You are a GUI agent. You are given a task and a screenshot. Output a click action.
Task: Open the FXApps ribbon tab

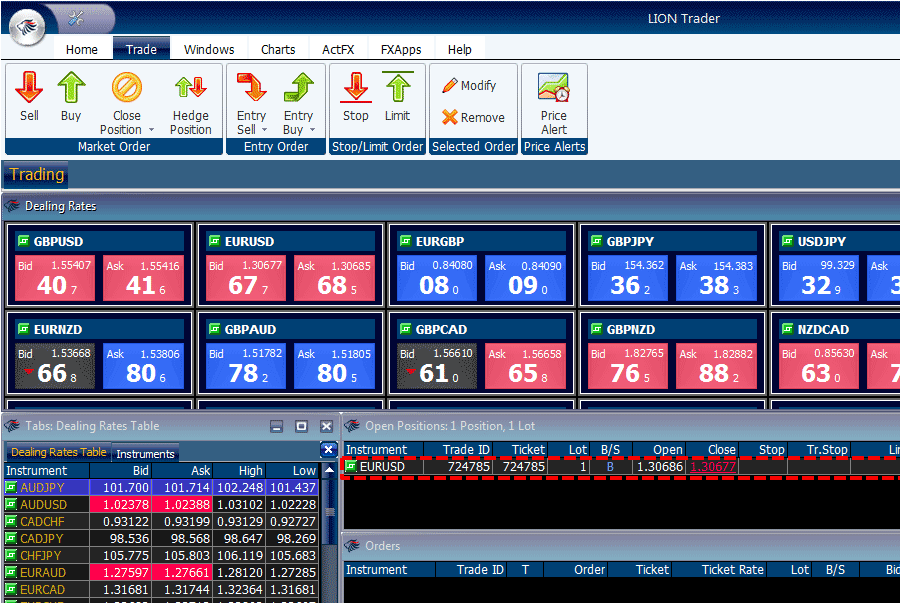[401, 49]
